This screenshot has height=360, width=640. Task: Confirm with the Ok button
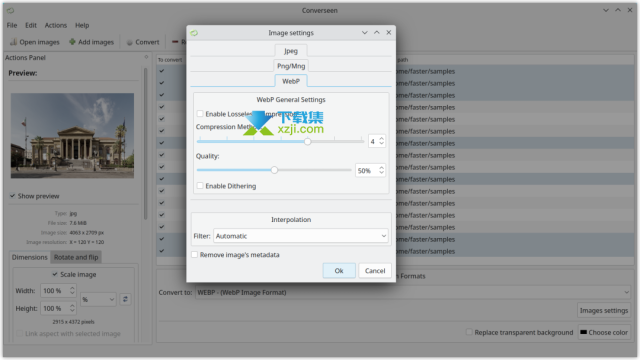pyautogui.click(x=339, y=271)
